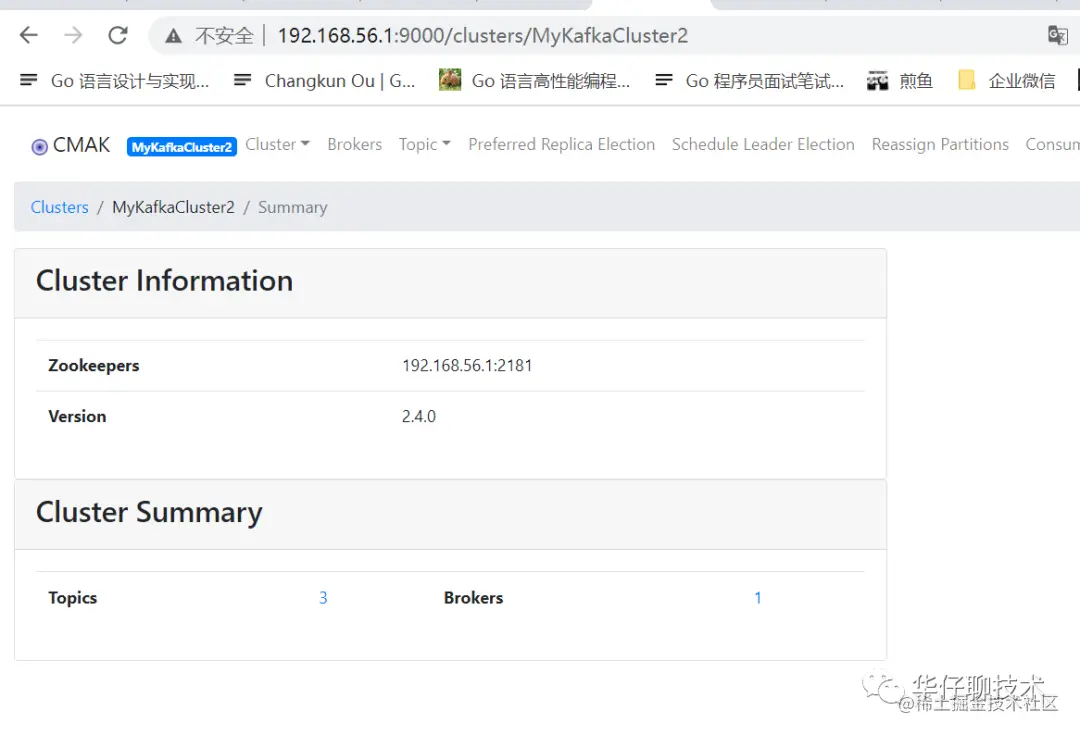Click the Clusters breadcrumb link
This screenshot has height=735, width=1080.
click(60, 207)
